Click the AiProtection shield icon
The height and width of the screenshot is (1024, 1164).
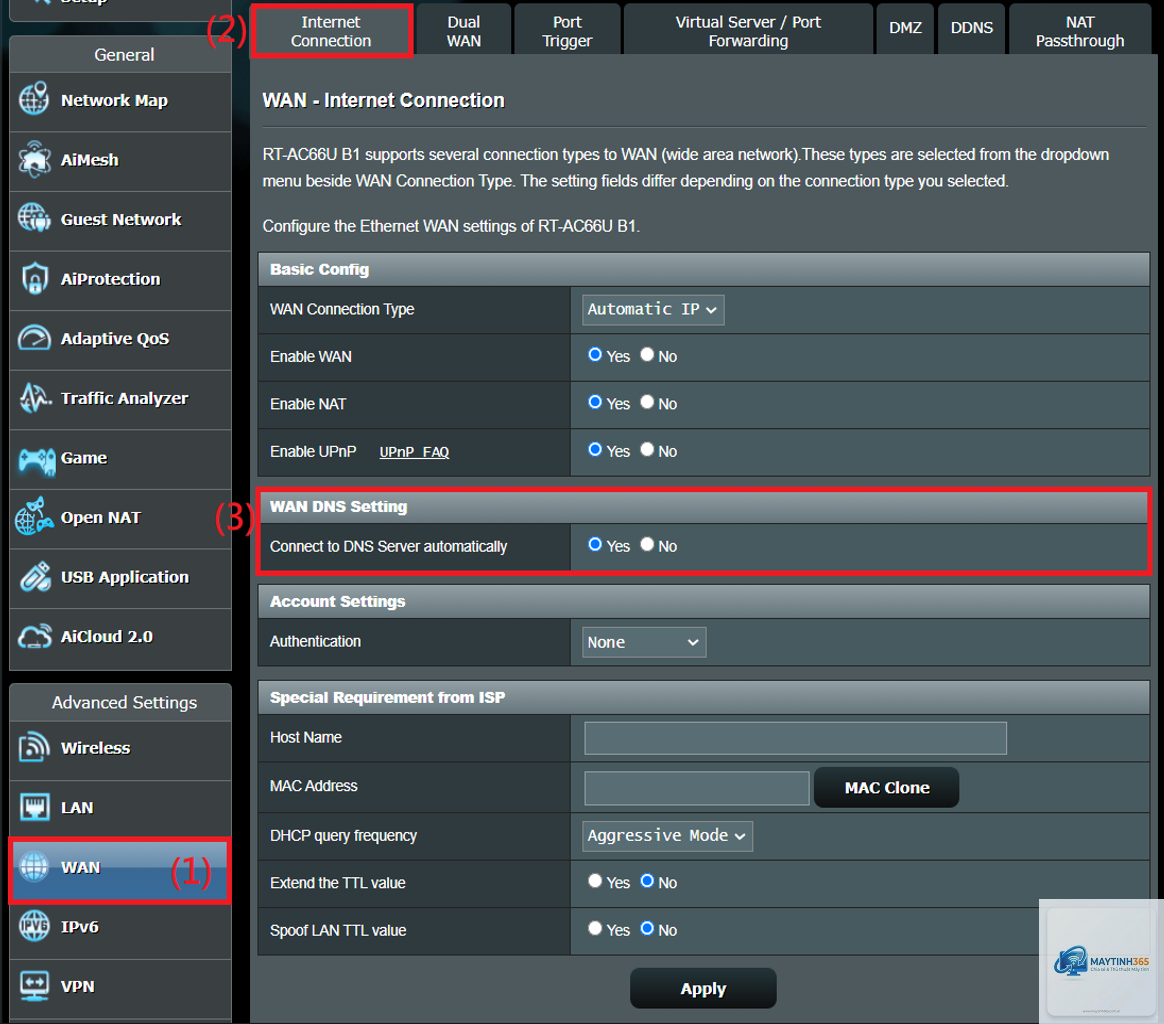(x=34, y=278)
